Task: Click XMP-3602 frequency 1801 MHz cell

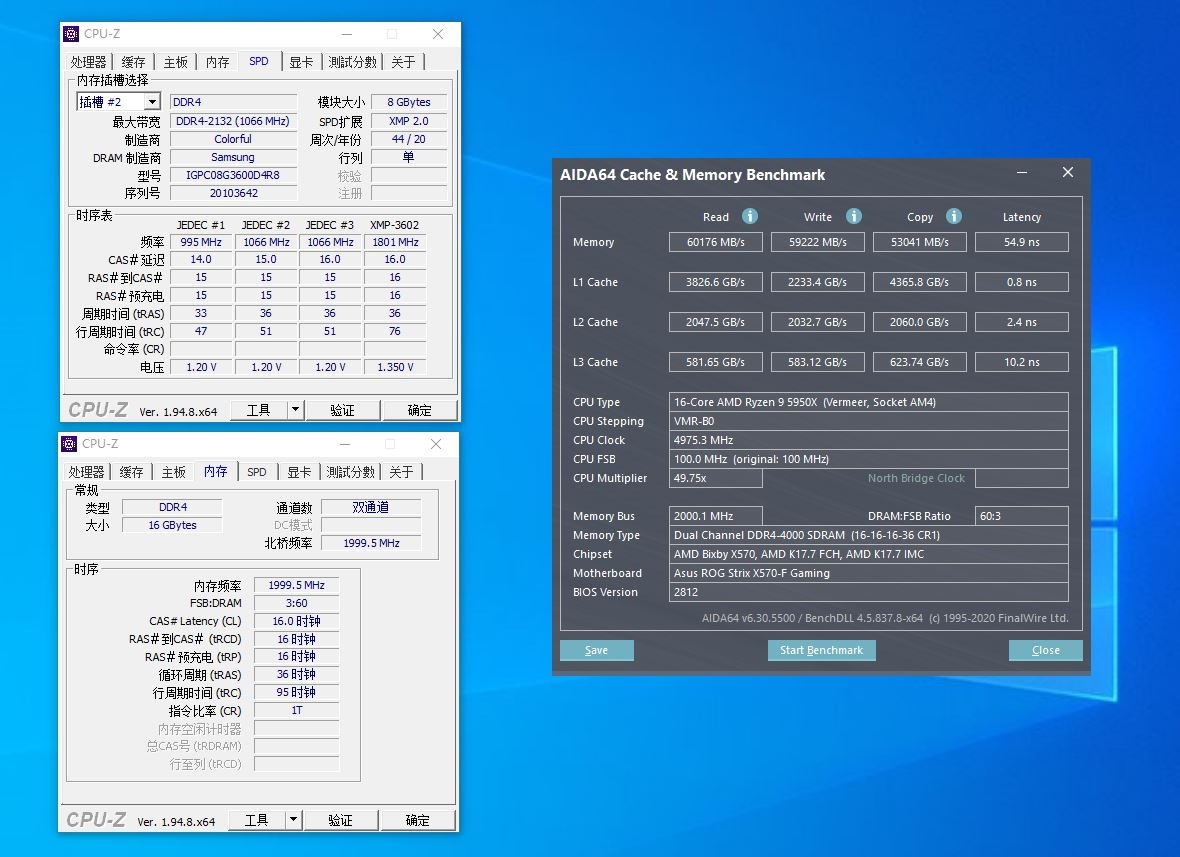Action: 395,242
